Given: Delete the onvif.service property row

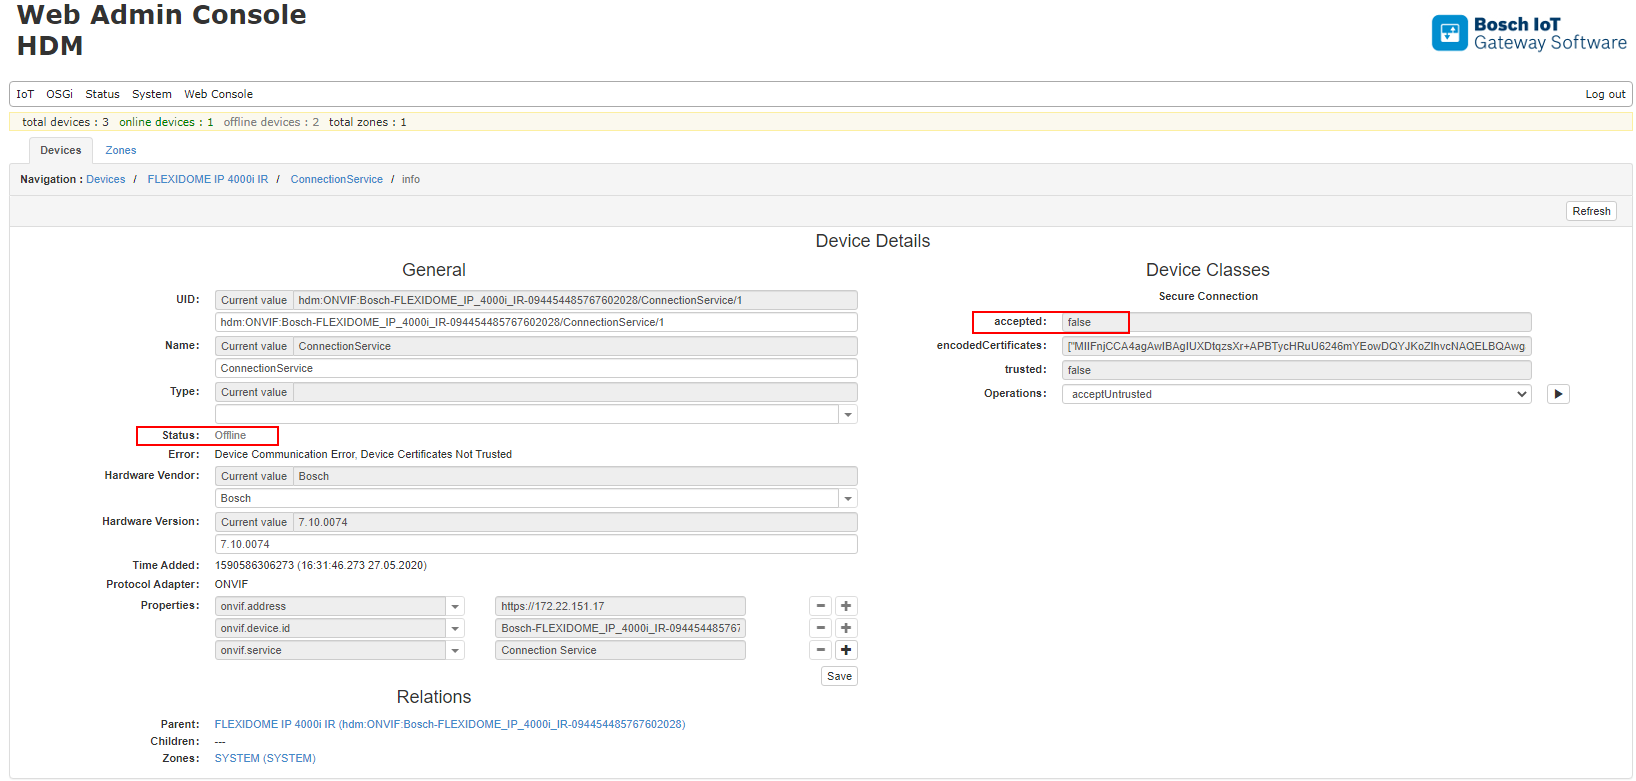Looking at the screenshot, I should click(820, 650).
